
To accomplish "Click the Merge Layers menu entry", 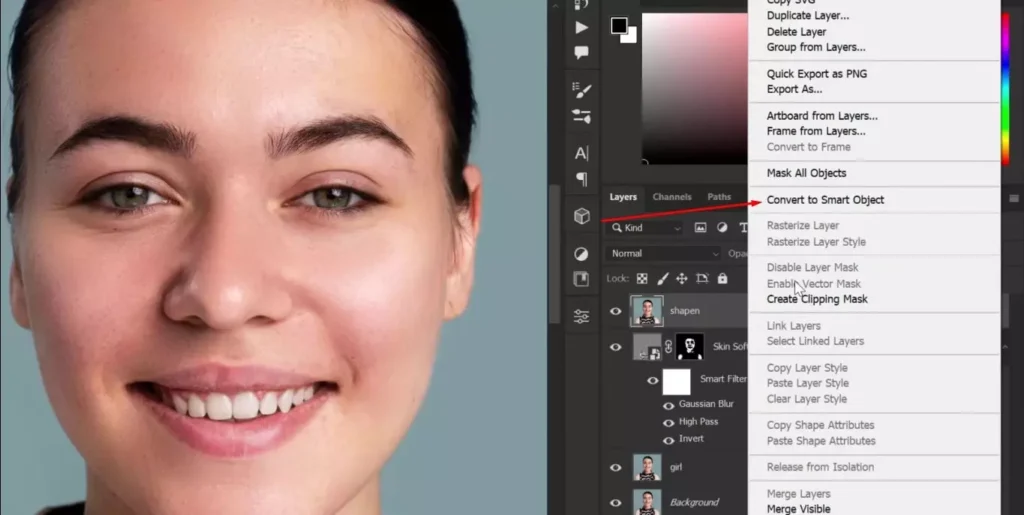I will tap(798, 494).
